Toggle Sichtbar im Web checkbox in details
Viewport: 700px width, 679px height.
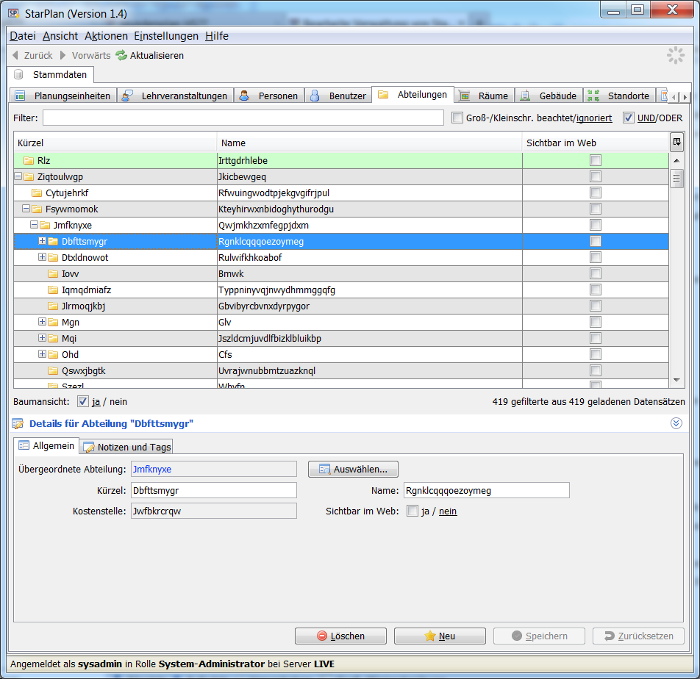coord(412,511)
